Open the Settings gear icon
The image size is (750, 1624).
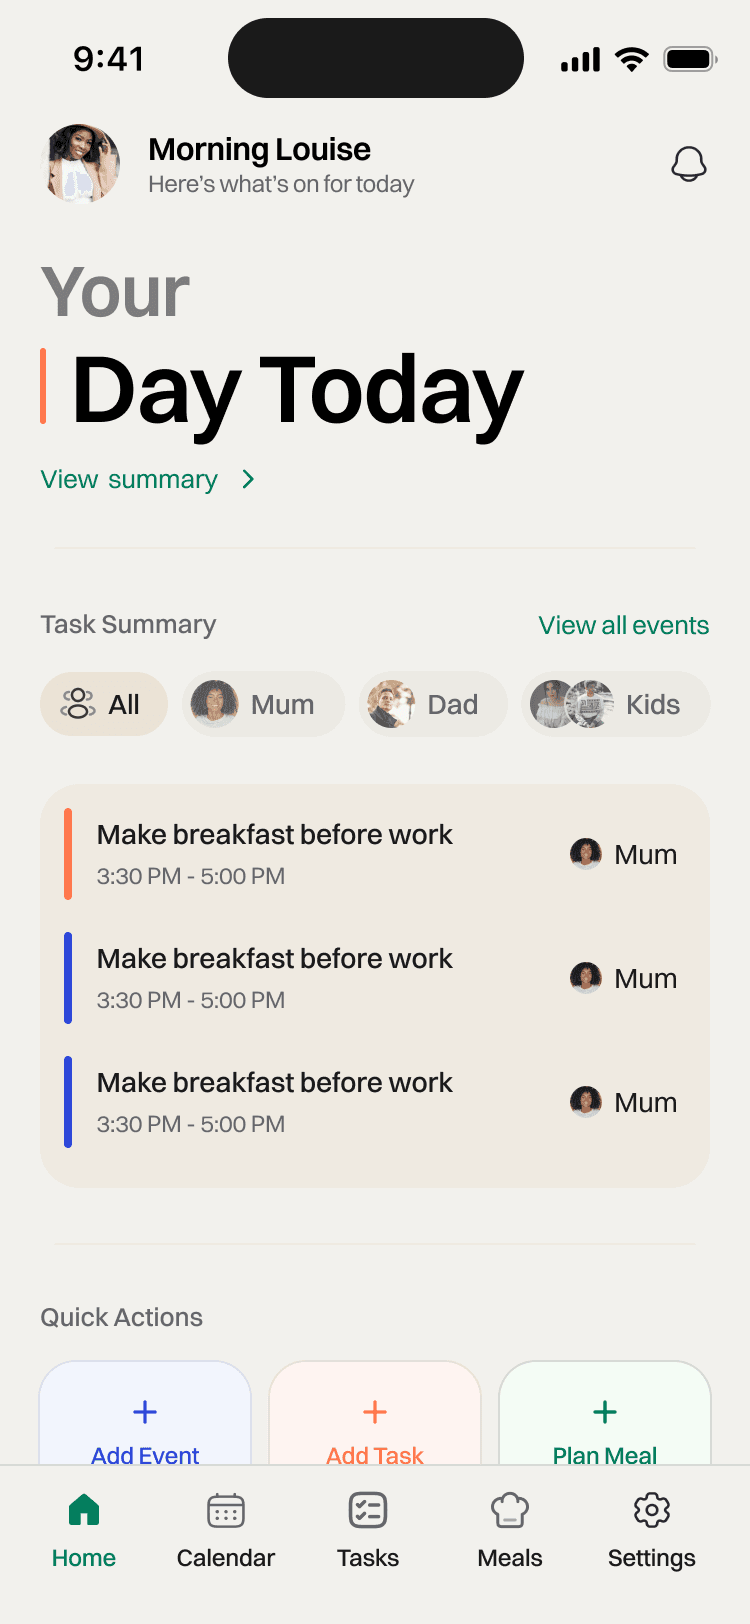[x=651, y=1509]
